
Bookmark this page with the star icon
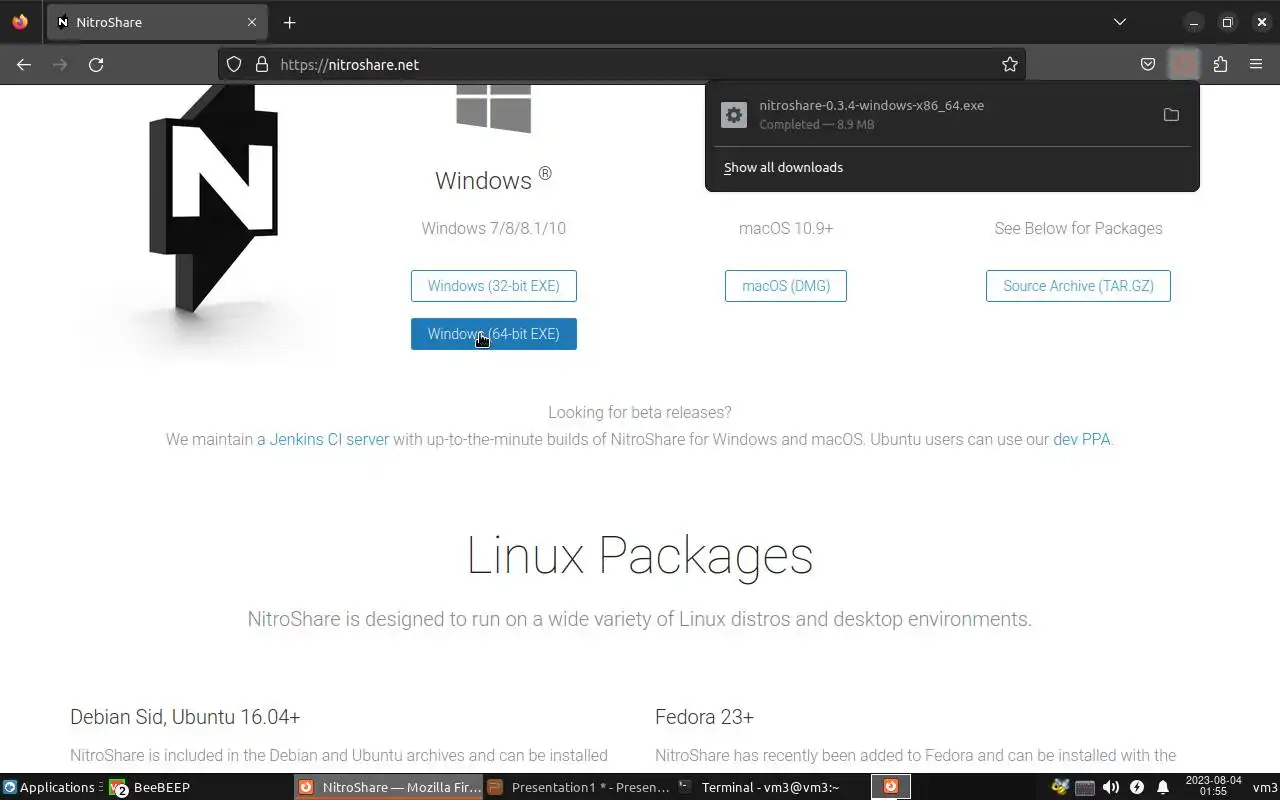(x=1010, y=64)
